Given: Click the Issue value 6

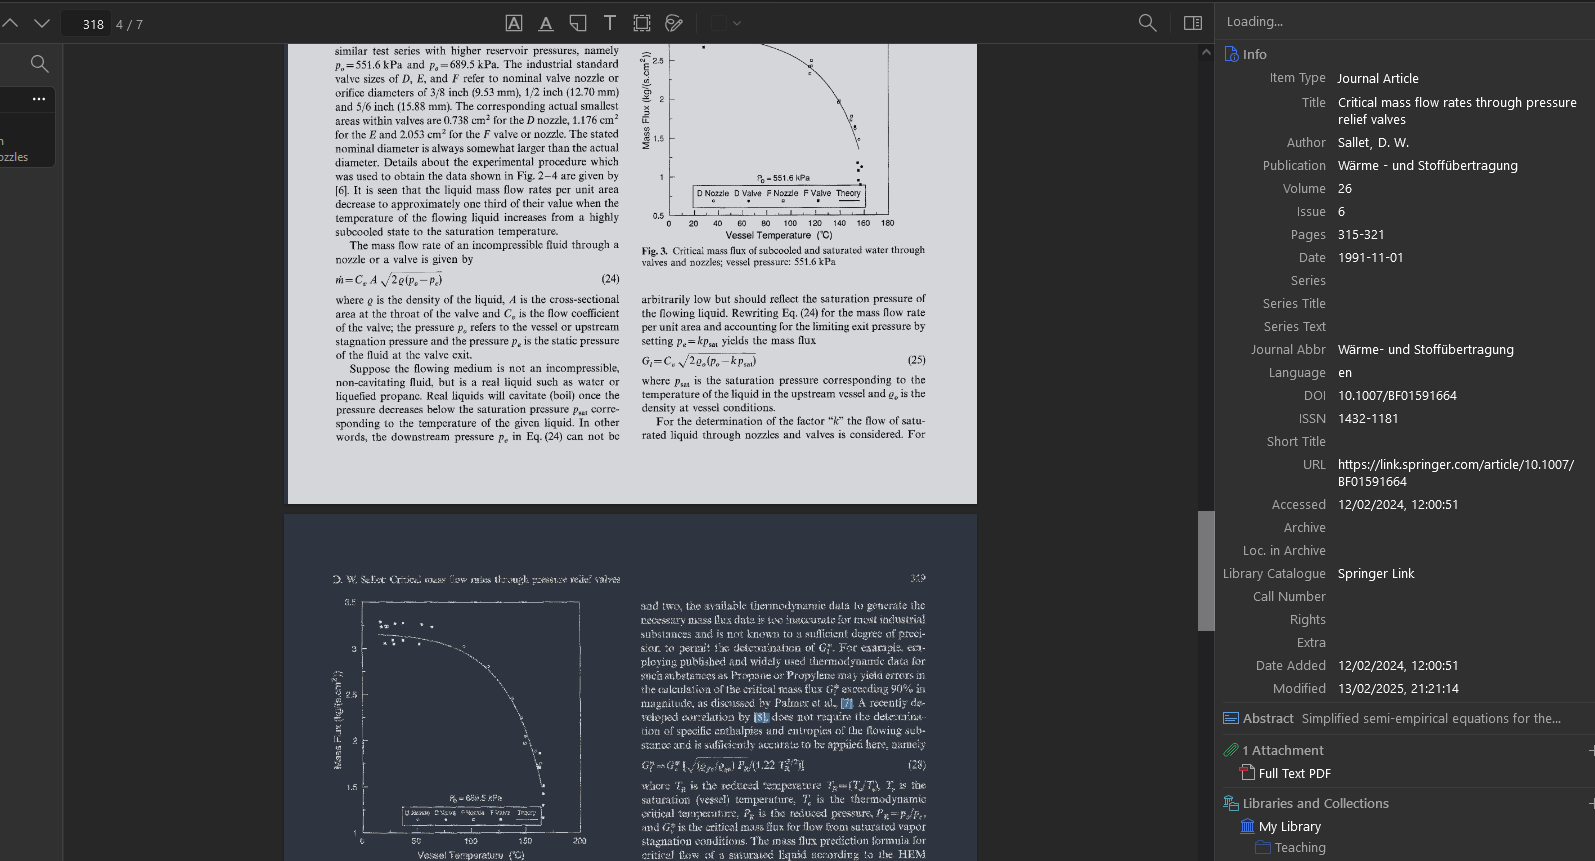Looking at the screenshot, I should point(1341,212).
